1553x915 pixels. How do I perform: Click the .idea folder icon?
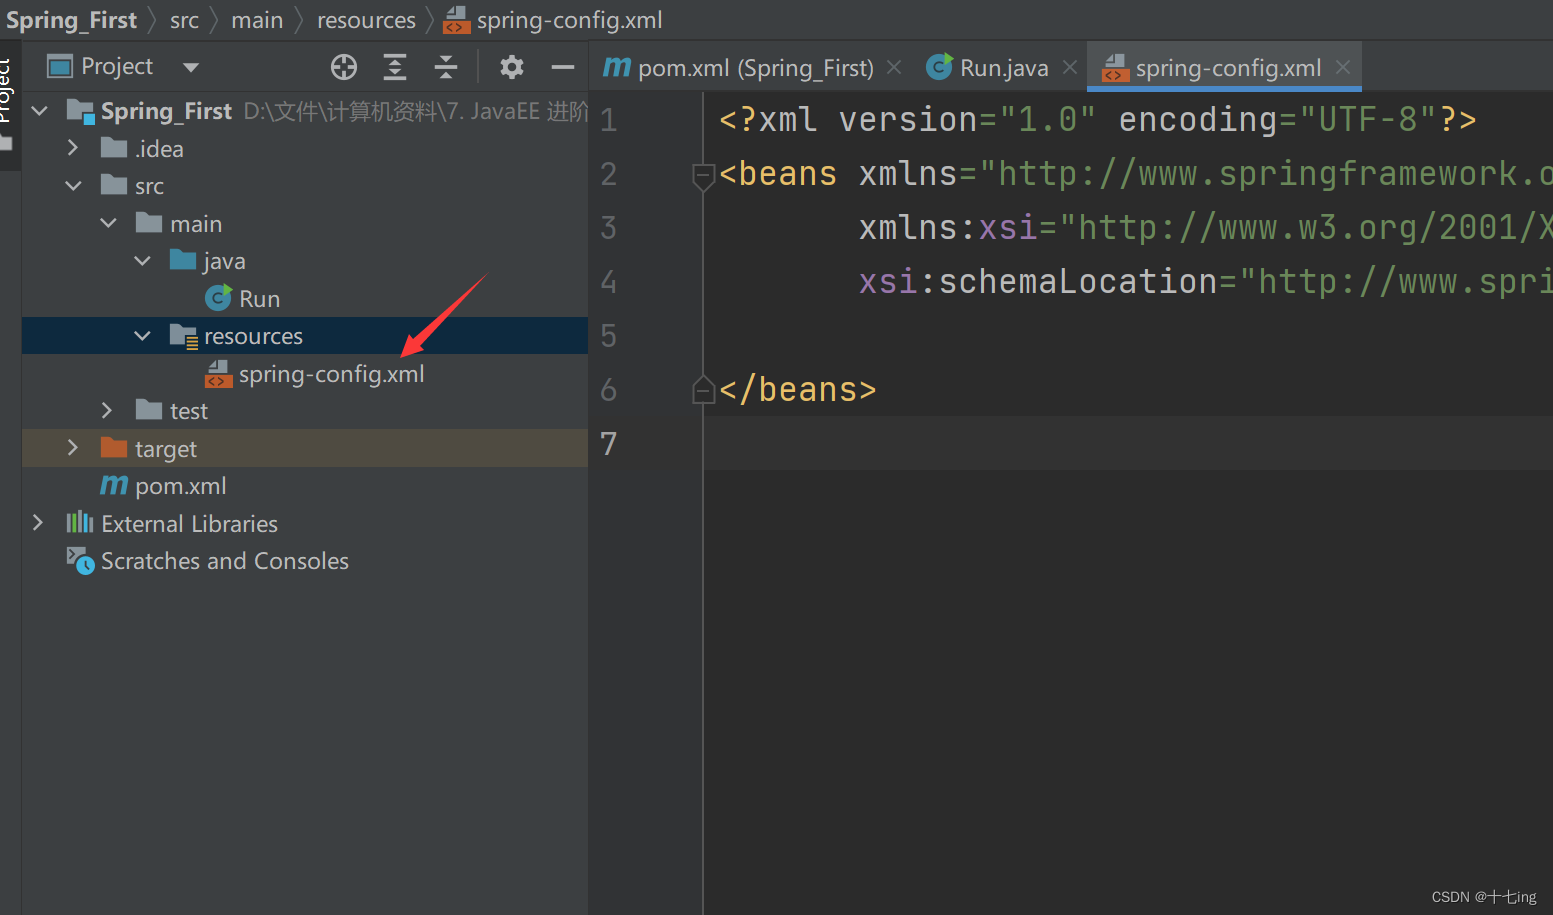pos(114,148)
